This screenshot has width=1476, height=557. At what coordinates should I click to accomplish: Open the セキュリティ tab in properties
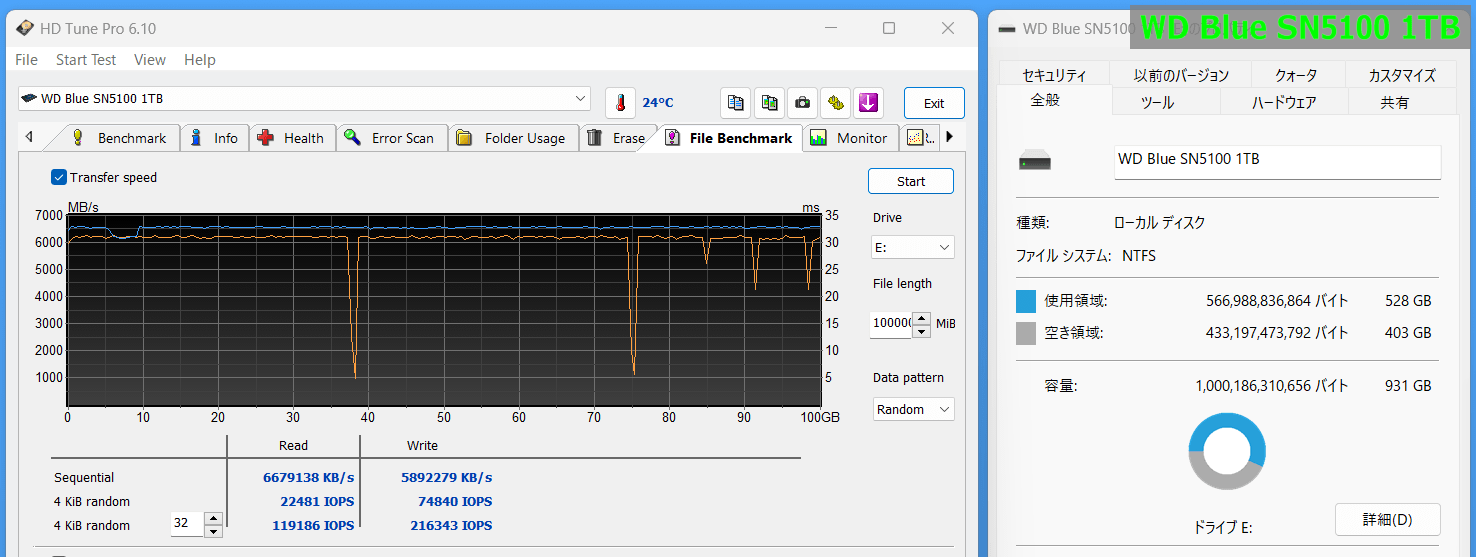coord(1054,75)
